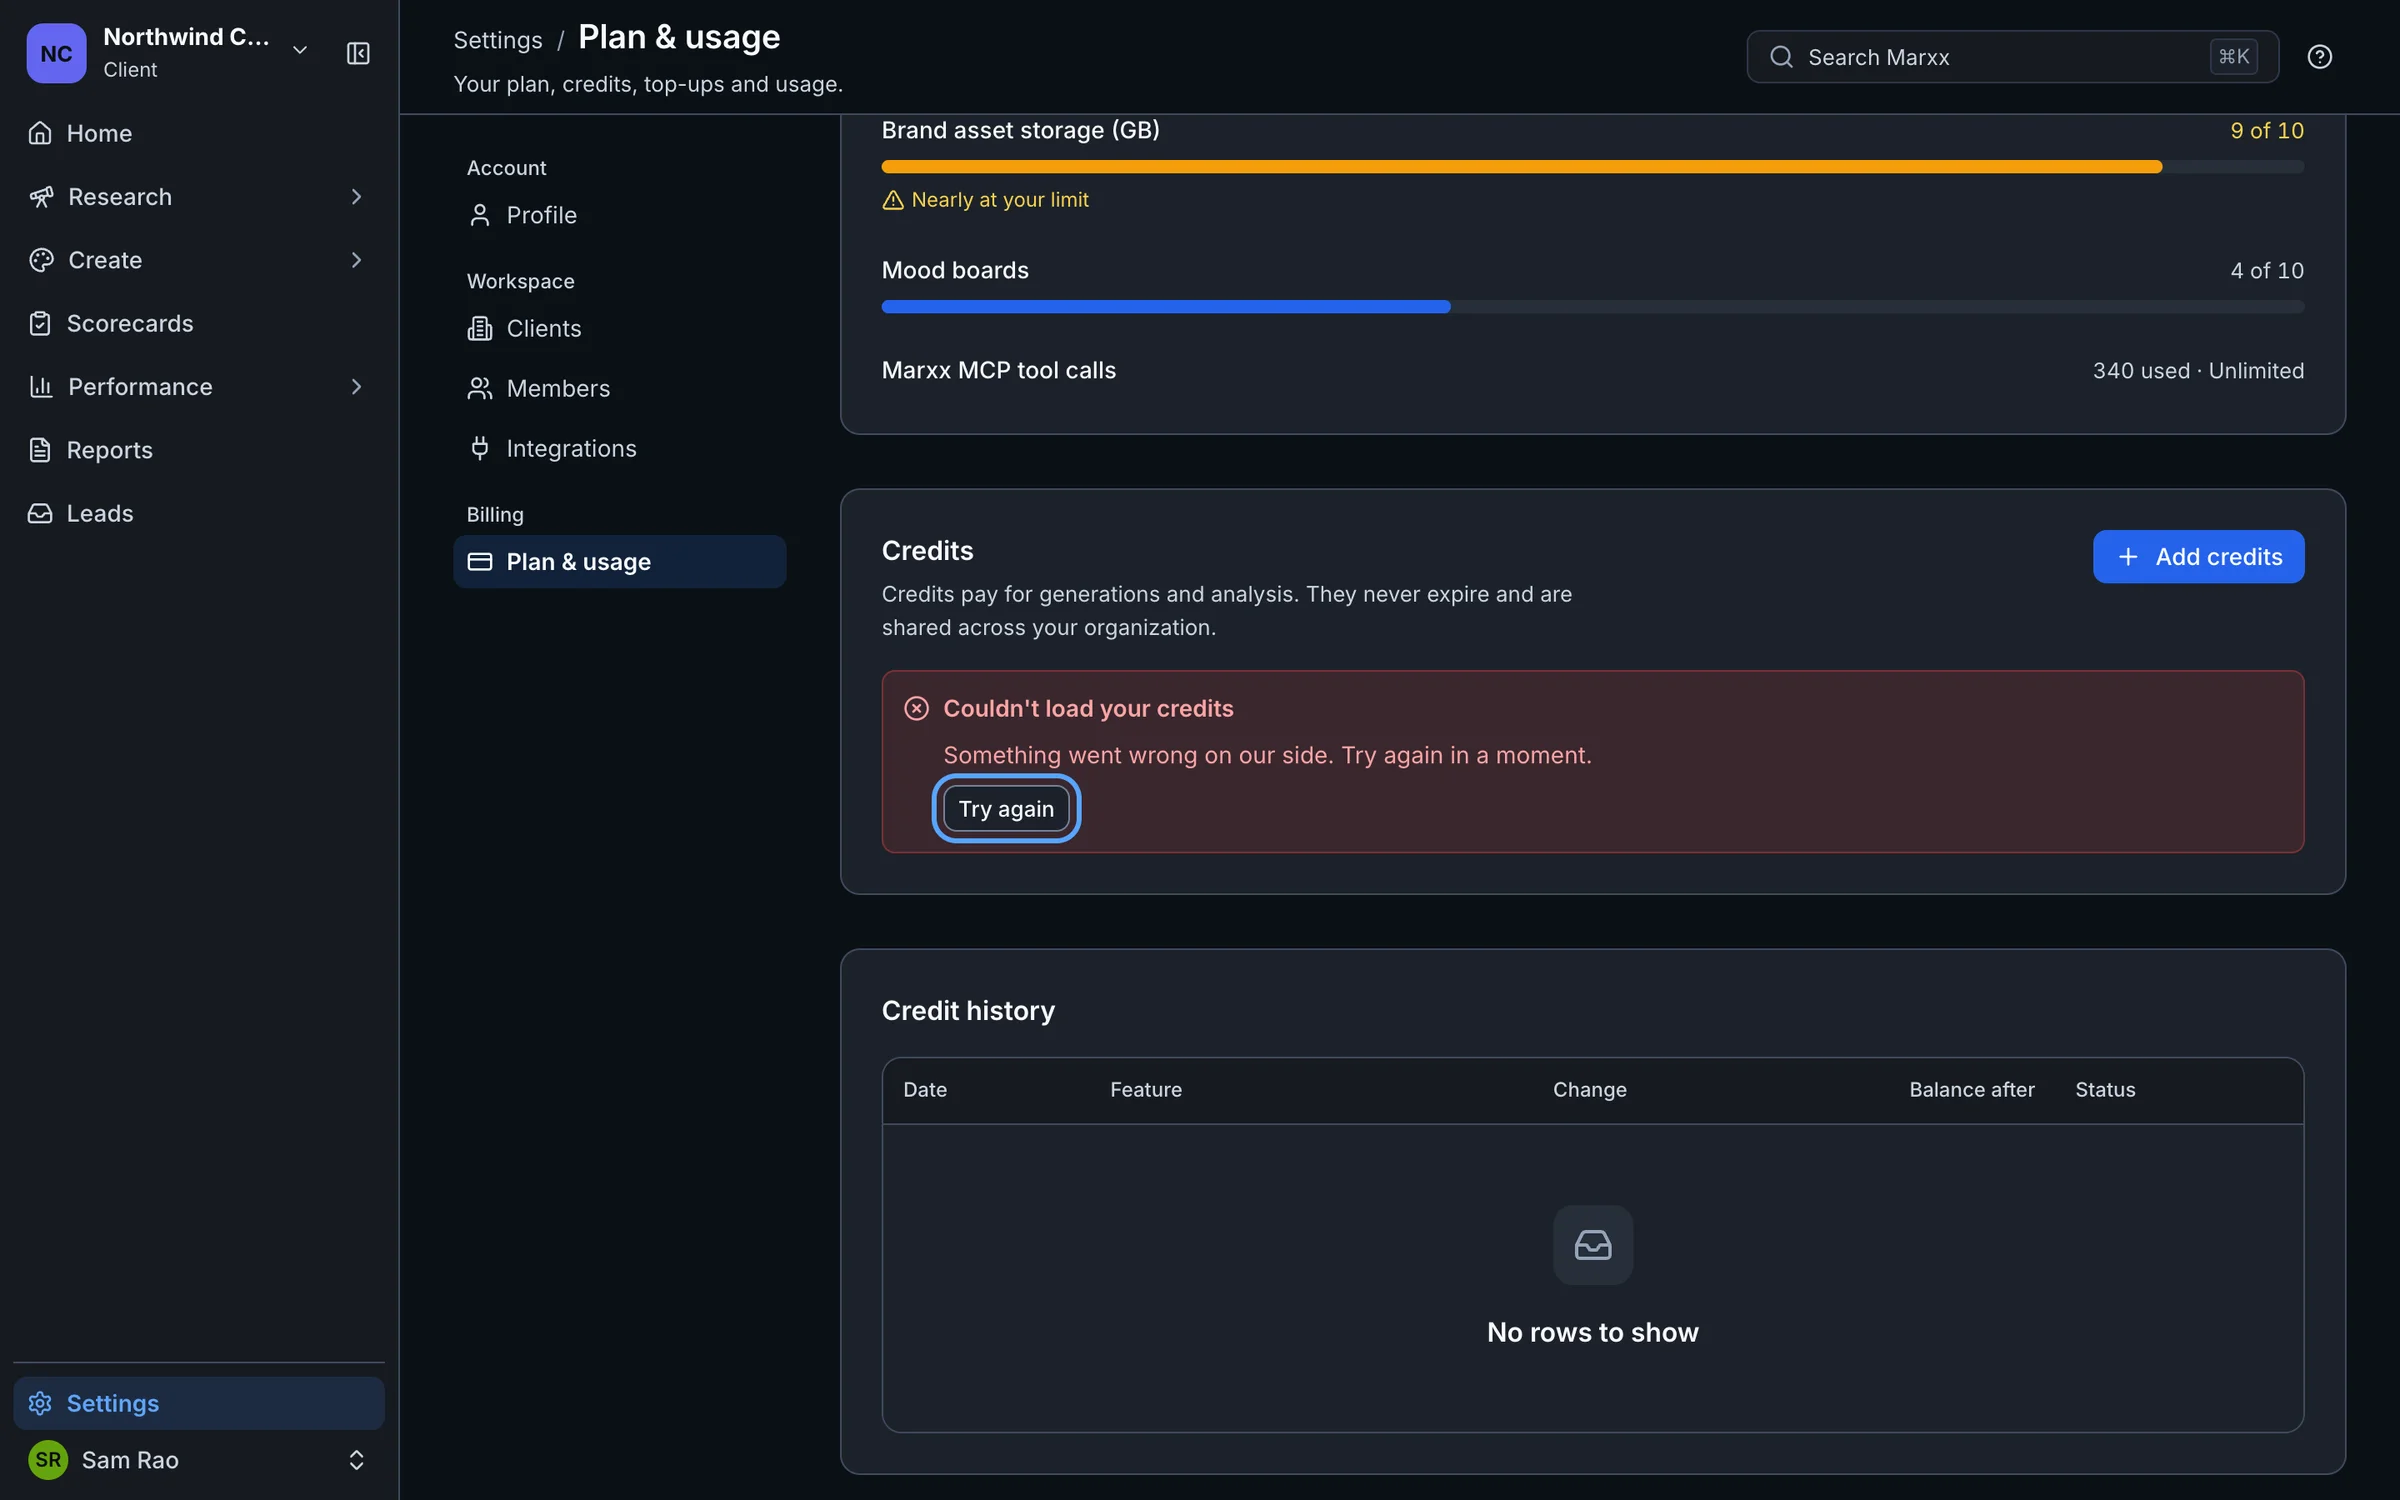Click the inbox icon above No rows to show
The image size is (2400, 1500).
tap(1593, 1244)
